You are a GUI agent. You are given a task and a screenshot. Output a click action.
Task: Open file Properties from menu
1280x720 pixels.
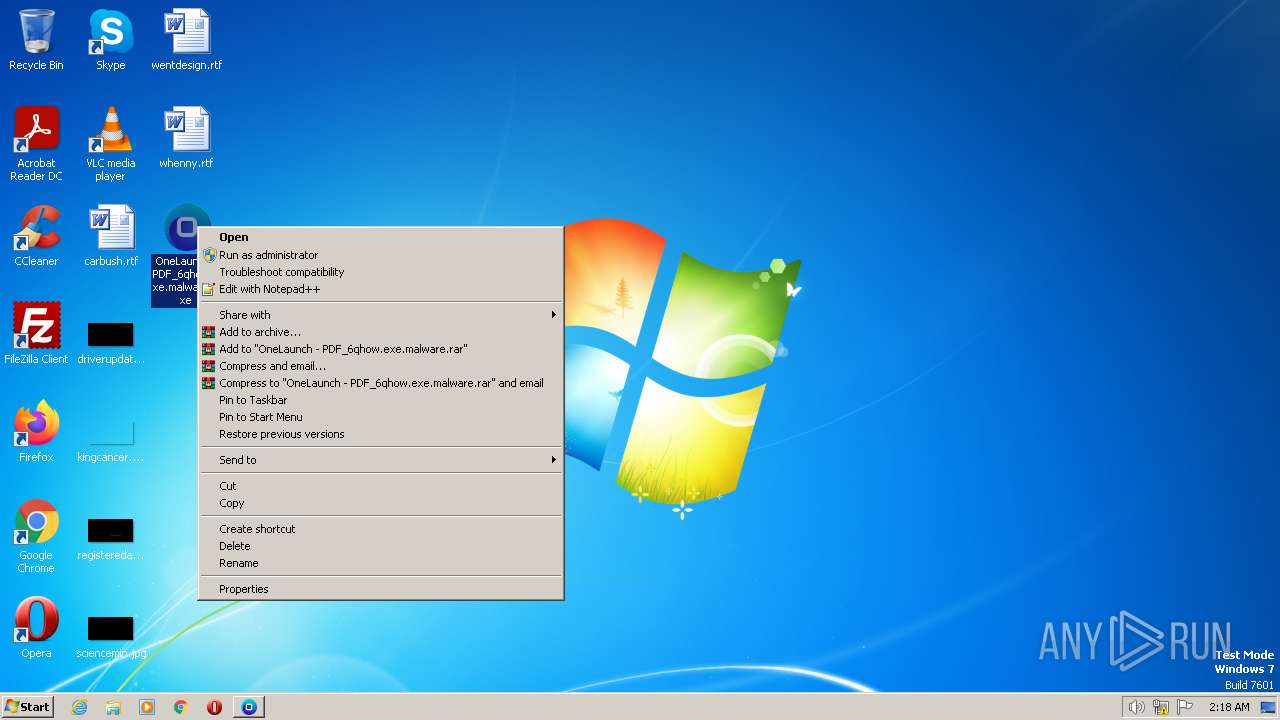pos(381,589)
